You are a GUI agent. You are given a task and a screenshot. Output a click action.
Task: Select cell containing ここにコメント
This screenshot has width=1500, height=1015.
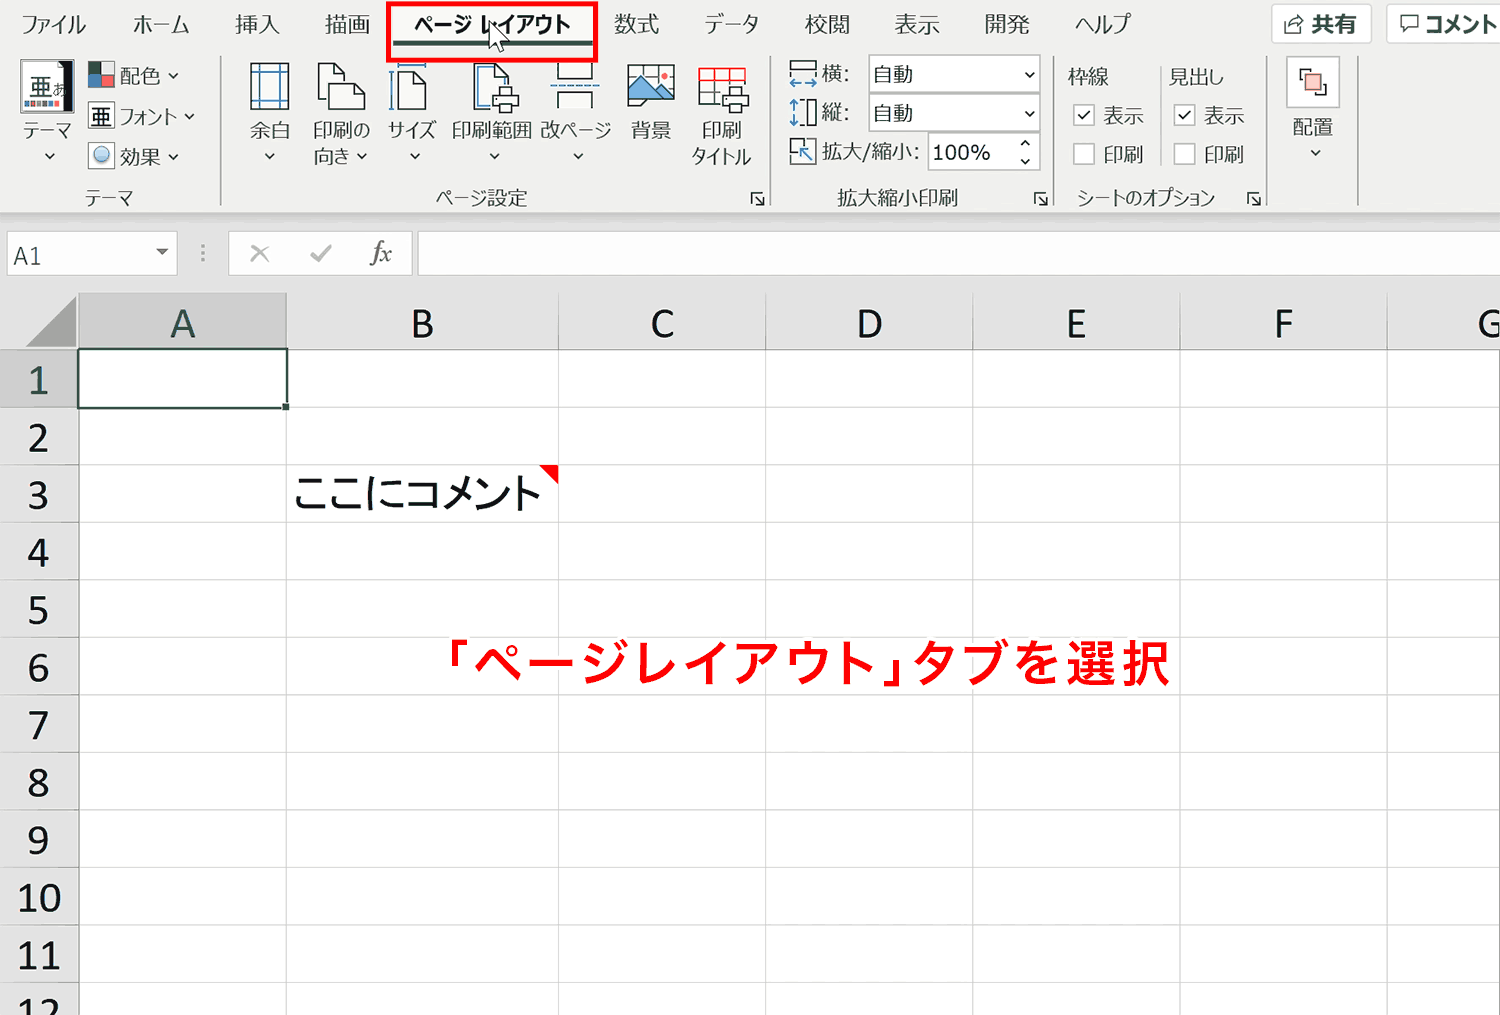pos(422,494)
